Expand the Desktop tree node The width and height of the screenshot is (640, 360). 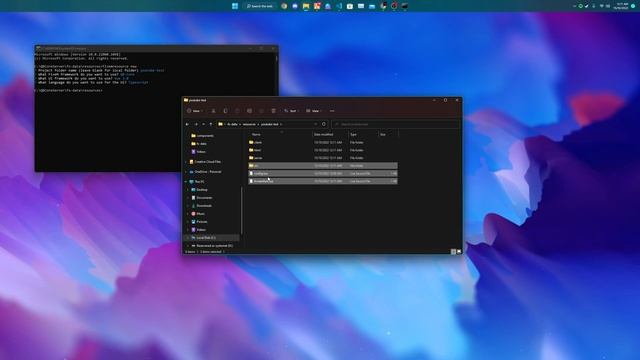coord(188,190)
